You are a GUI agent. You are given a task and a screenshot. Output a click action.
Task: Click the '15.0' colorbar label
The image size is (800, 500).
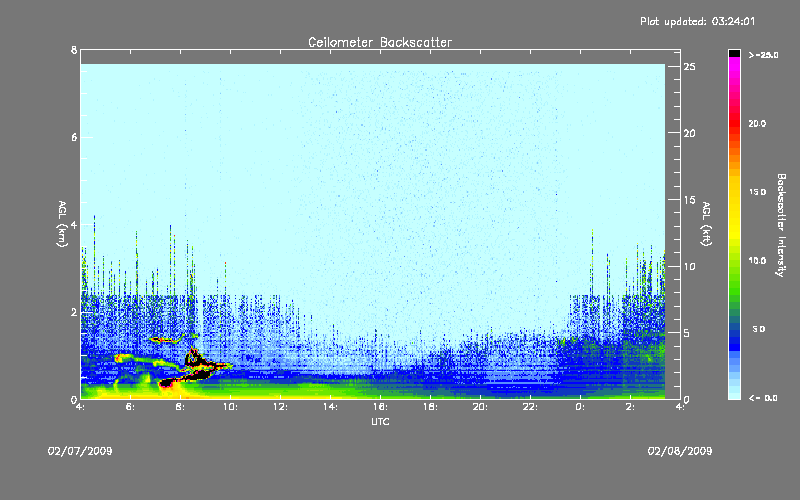(757, 192)
